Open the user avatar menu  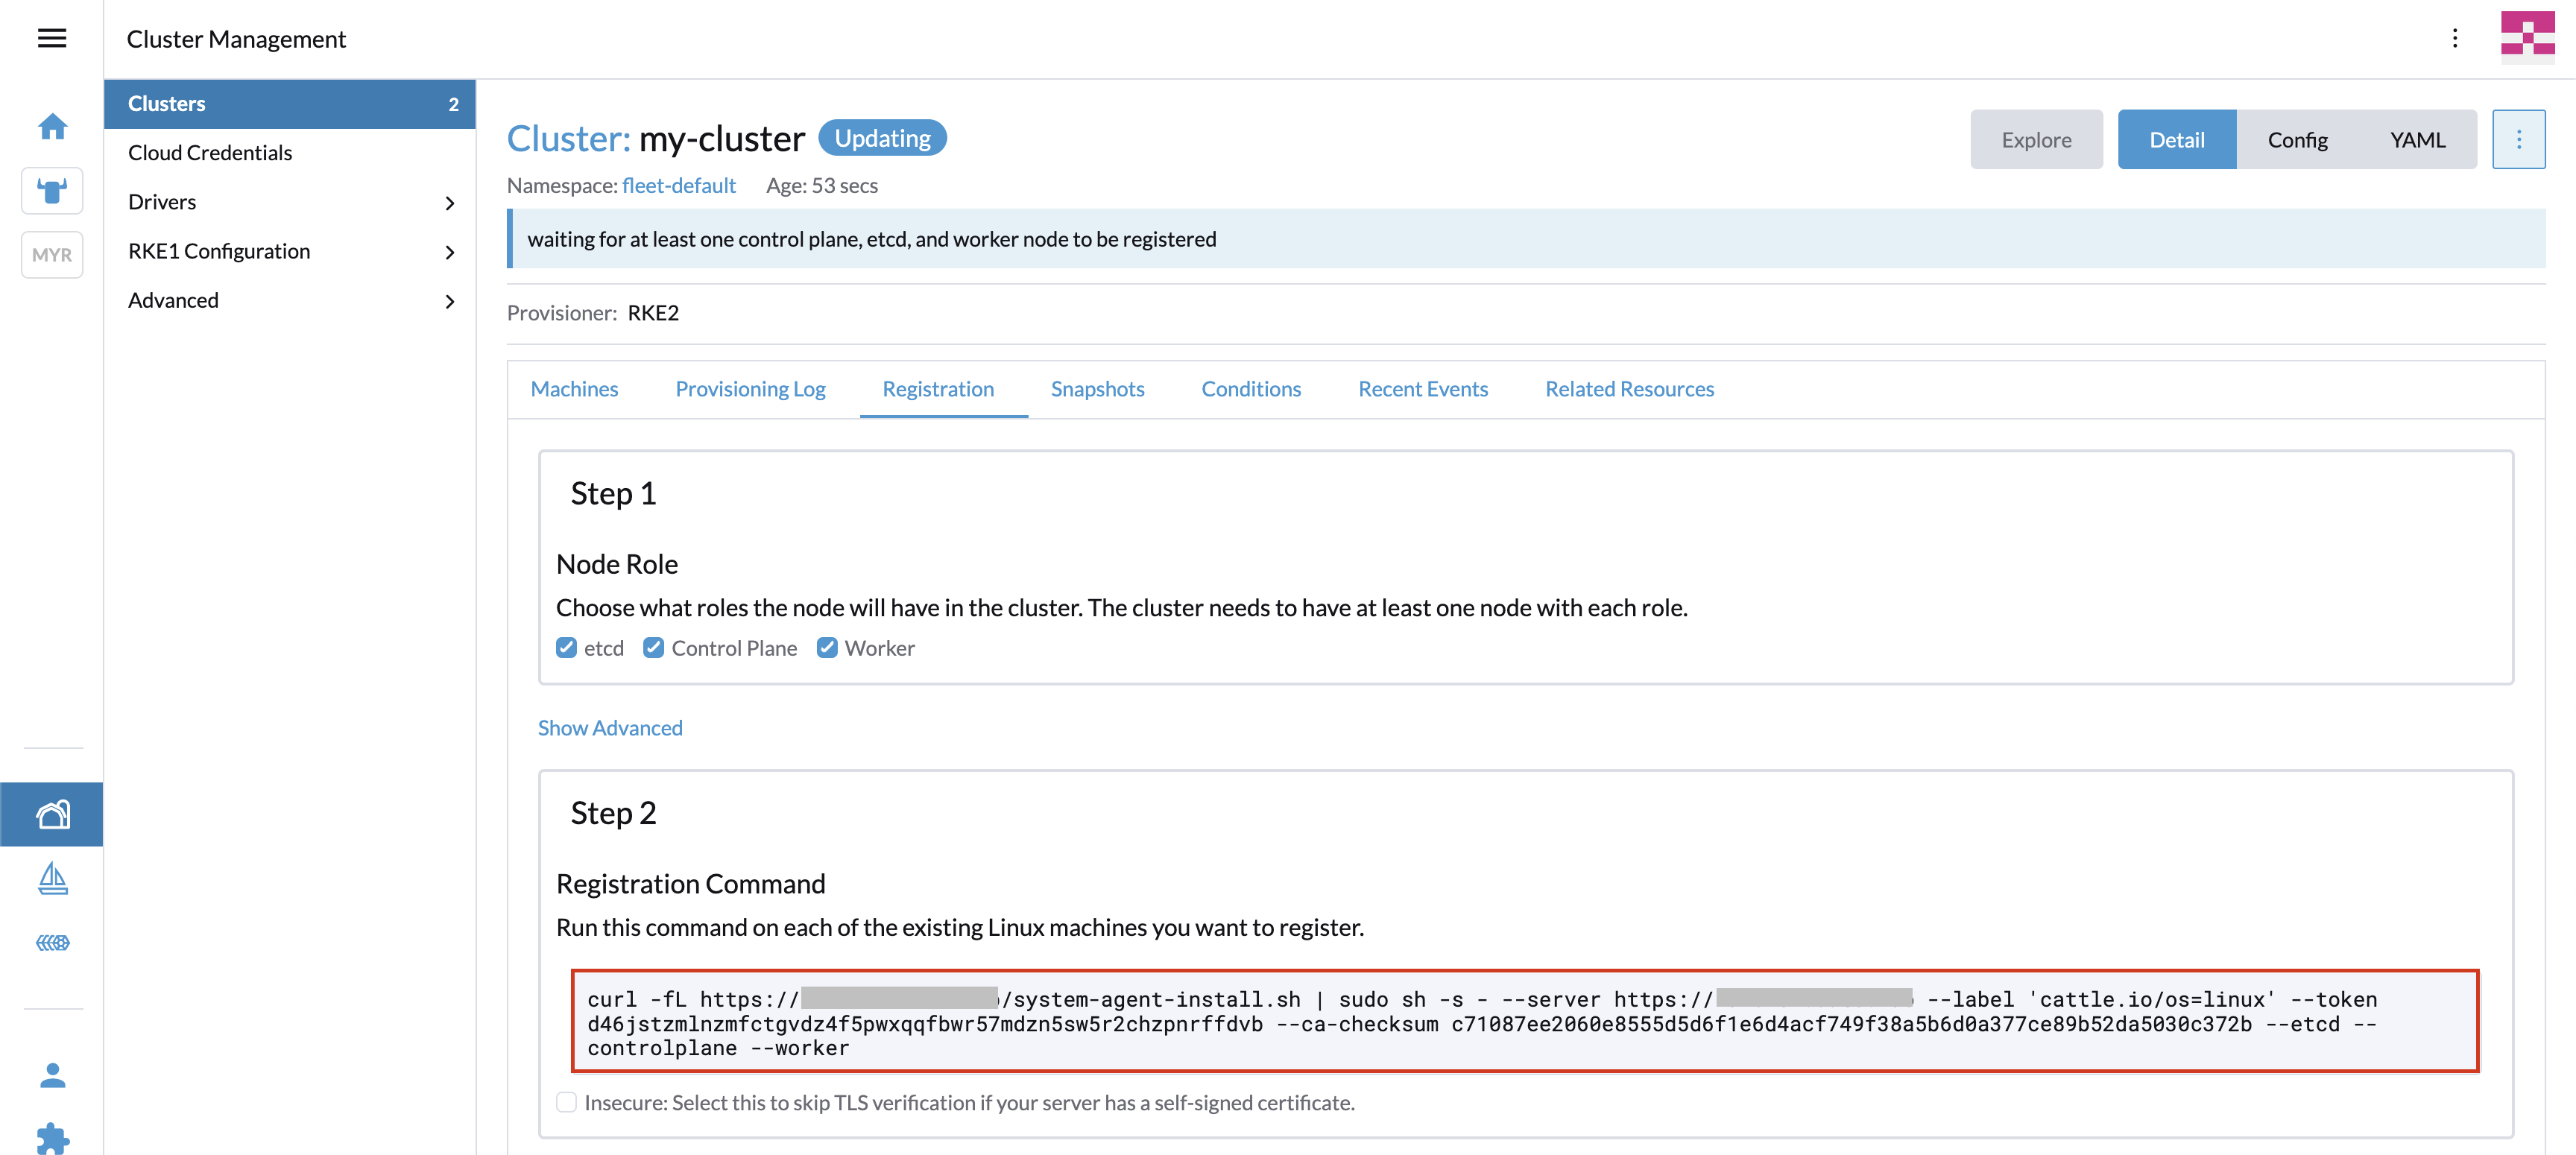(x=2527, y=37)
